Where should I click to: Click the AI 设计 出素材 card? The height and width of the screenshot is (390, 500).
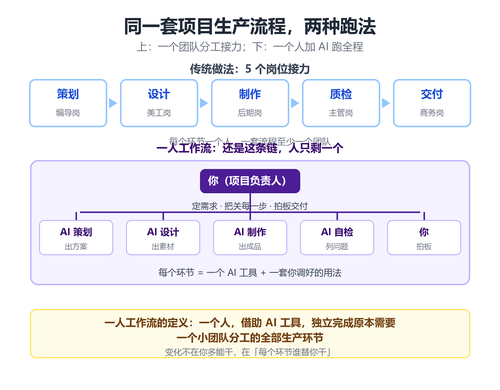(x=163, y=238)
